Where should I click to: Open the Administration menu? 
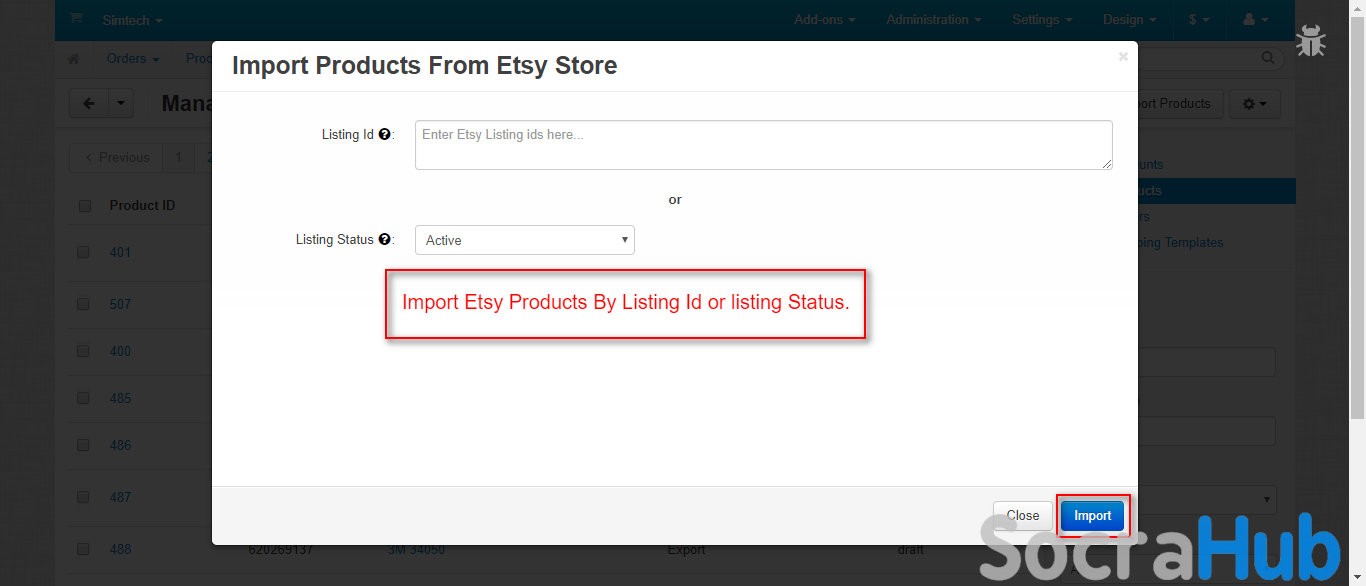tap(933, 20)
